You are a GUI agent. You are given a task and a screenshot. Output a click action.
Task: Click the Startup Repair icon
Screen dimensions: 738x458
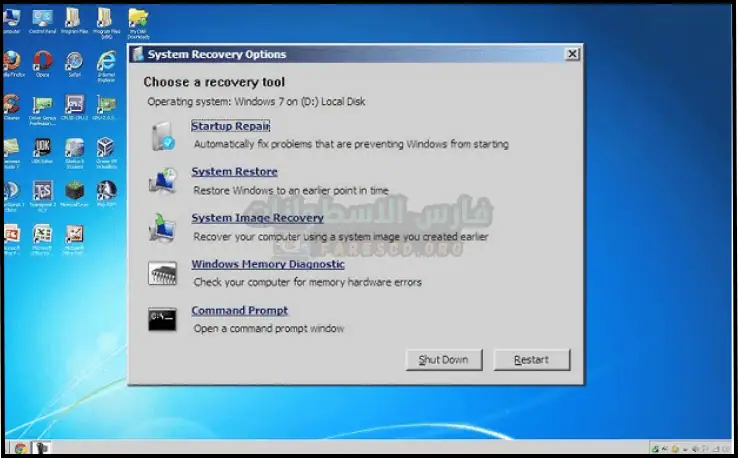(162, 135)
